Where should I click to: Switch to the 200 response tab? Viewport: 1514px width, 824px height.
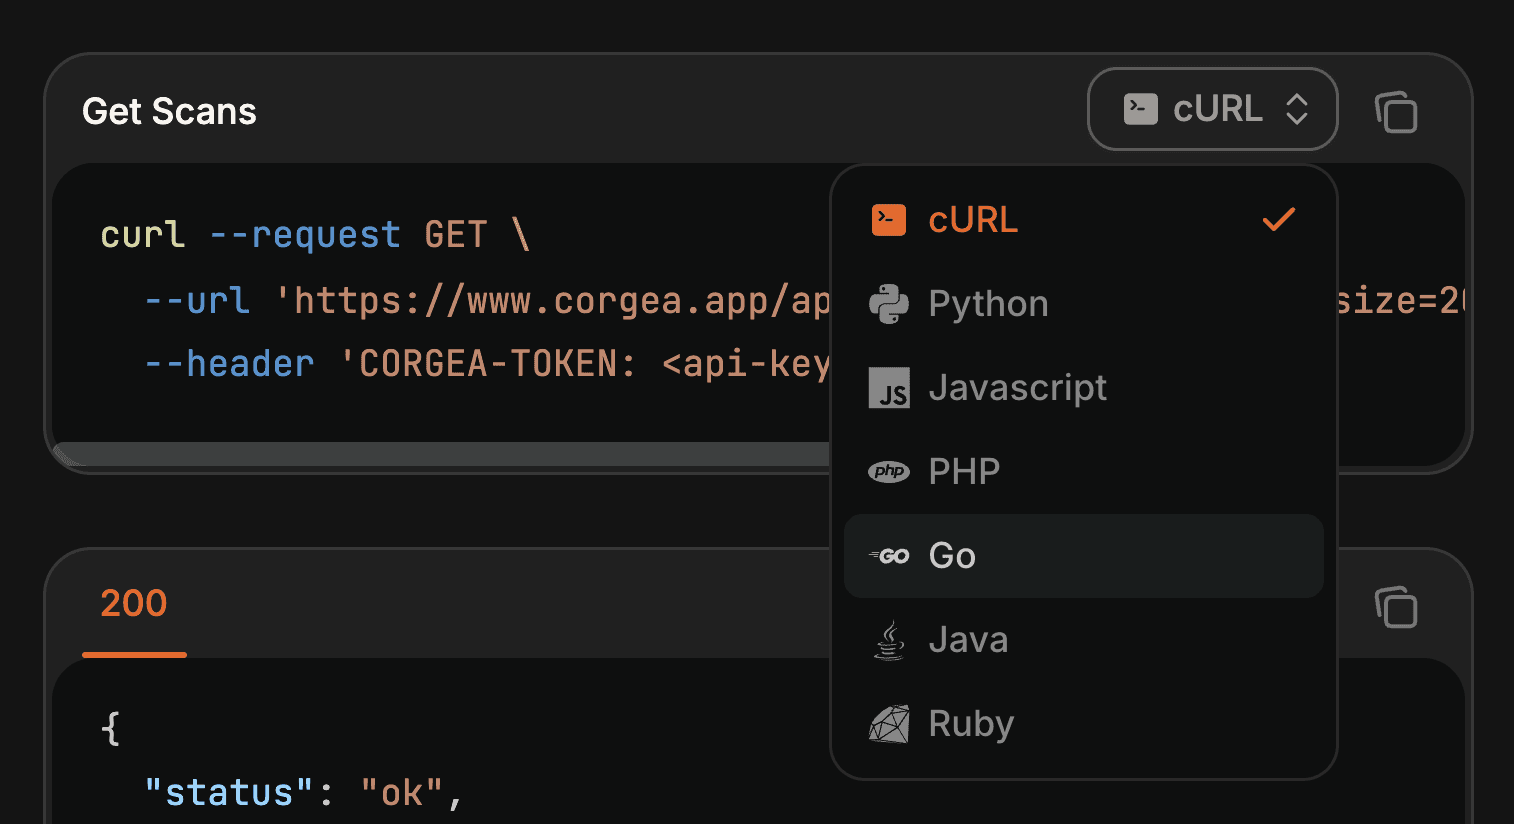click(134, 604)
